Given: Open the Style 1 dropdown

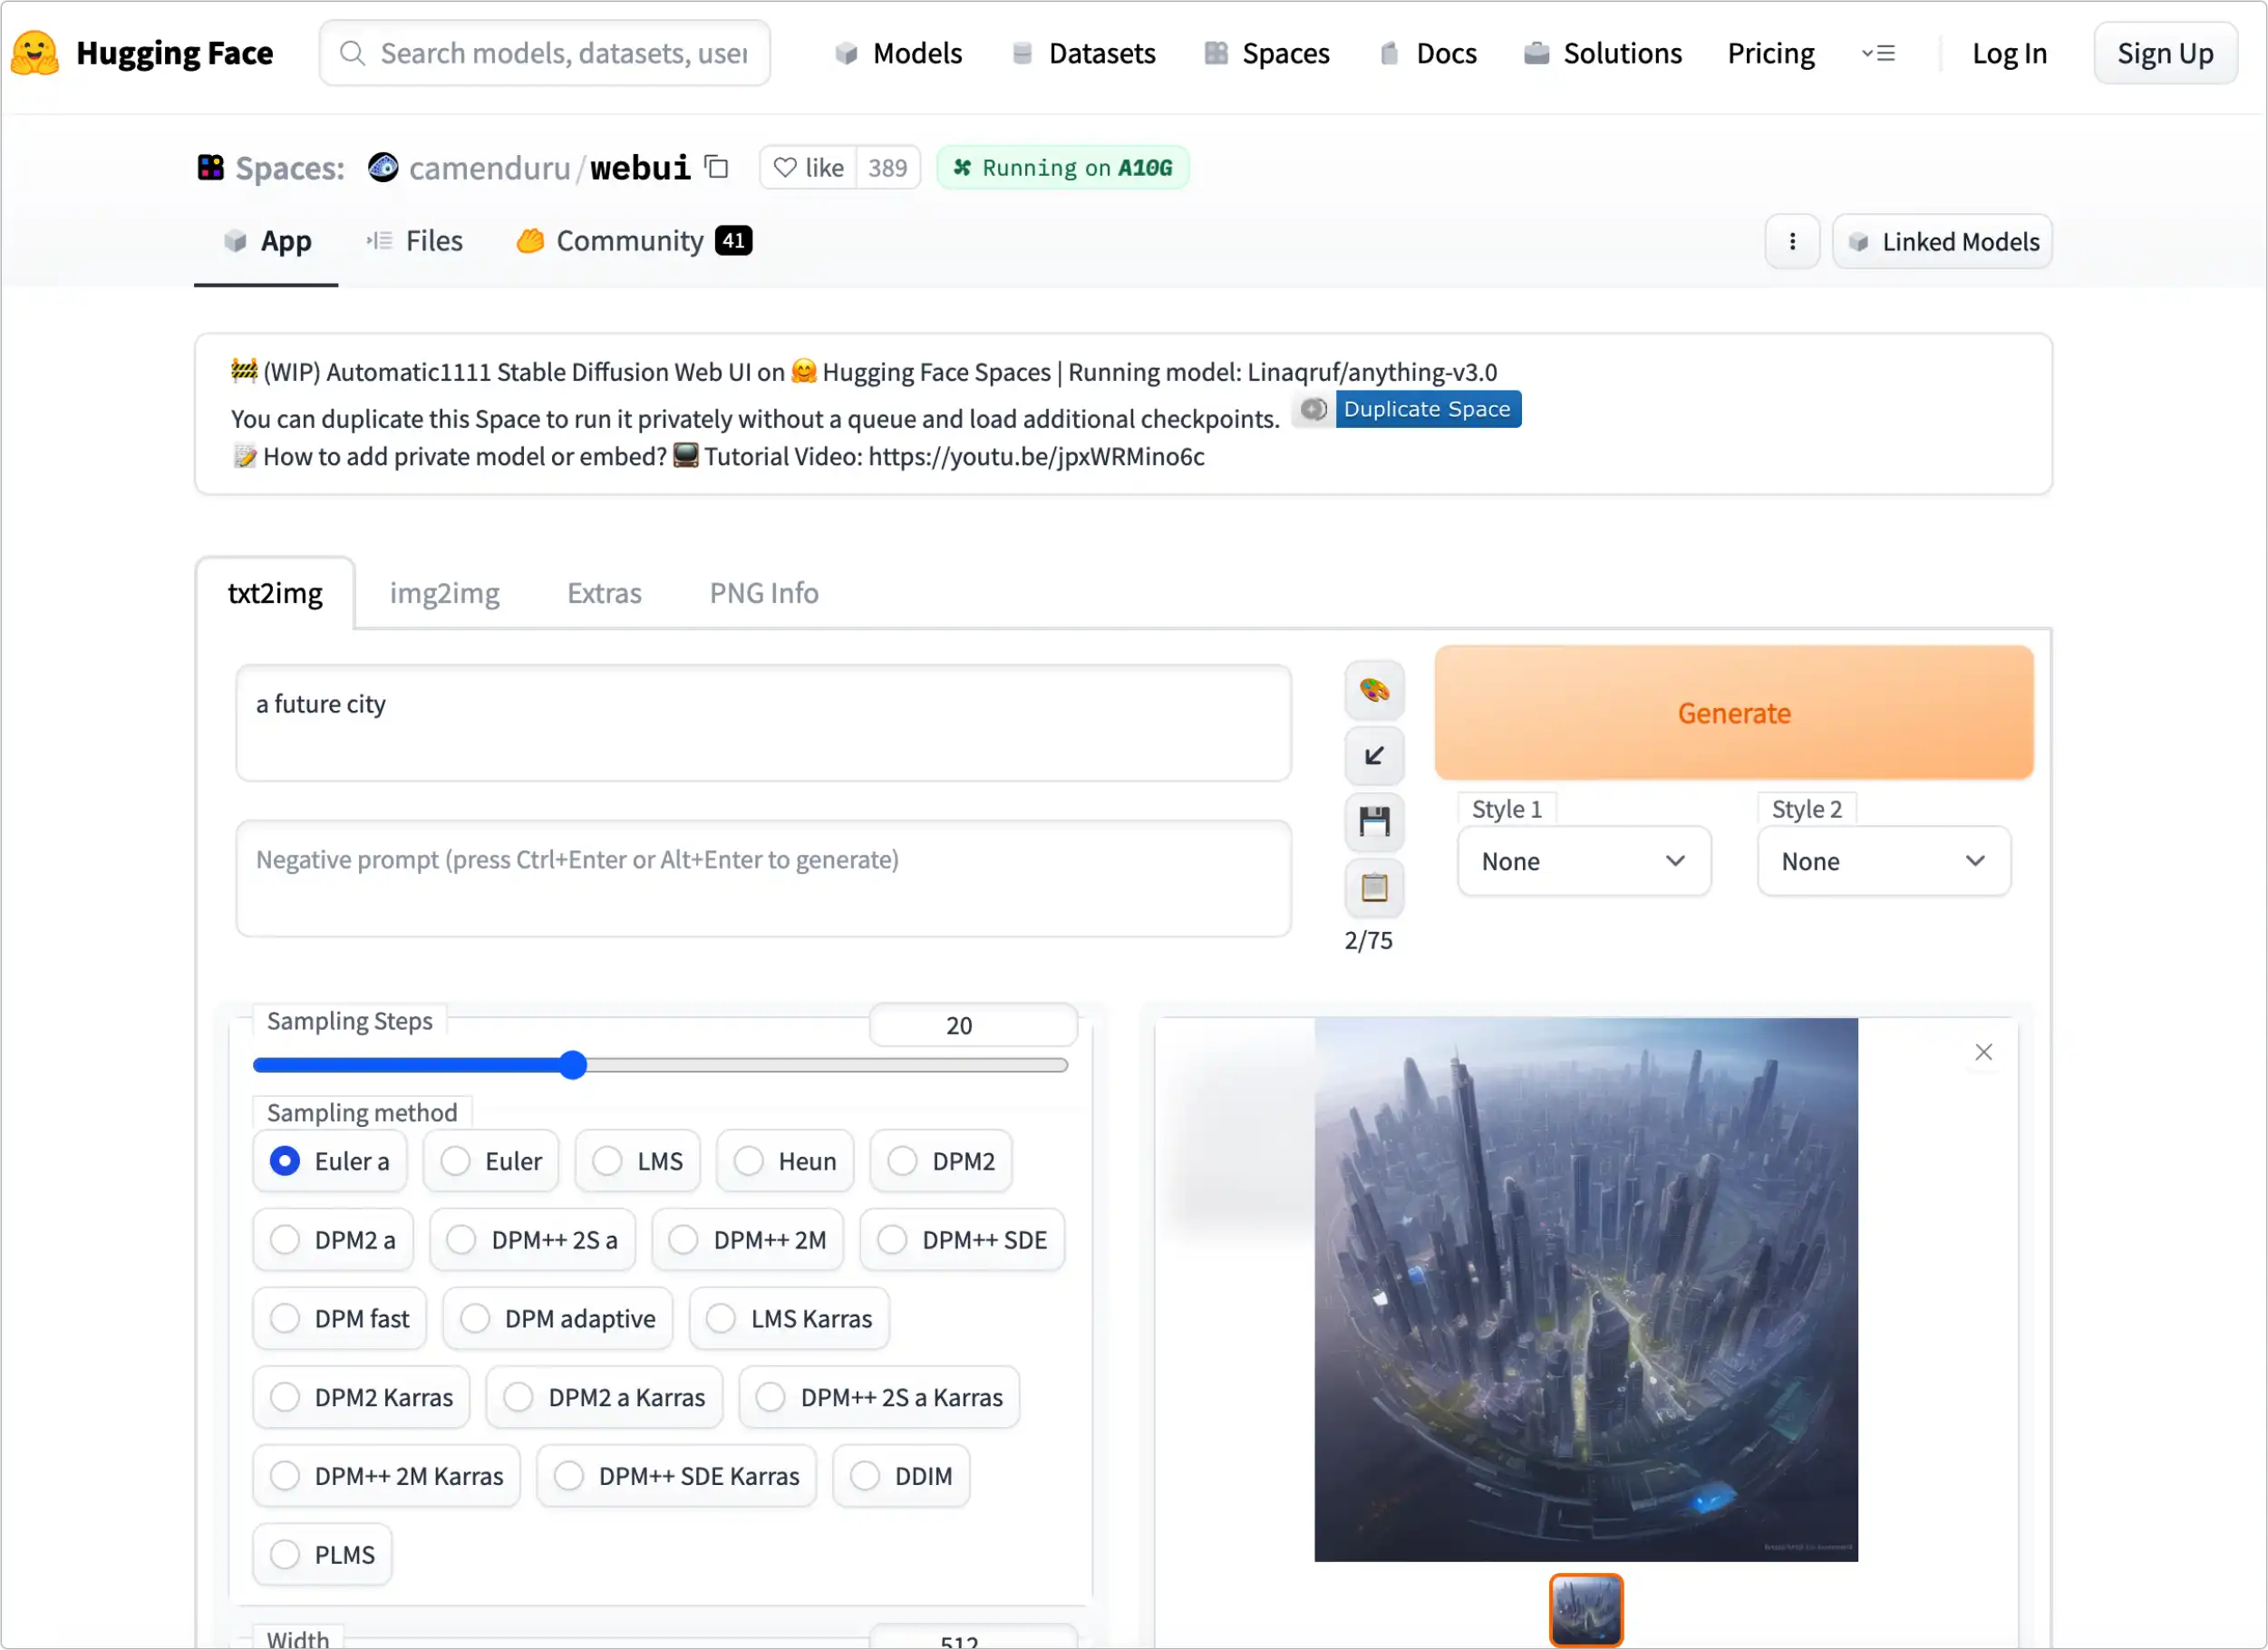Looking at the screenshot, I should (x=1583, y=861).
